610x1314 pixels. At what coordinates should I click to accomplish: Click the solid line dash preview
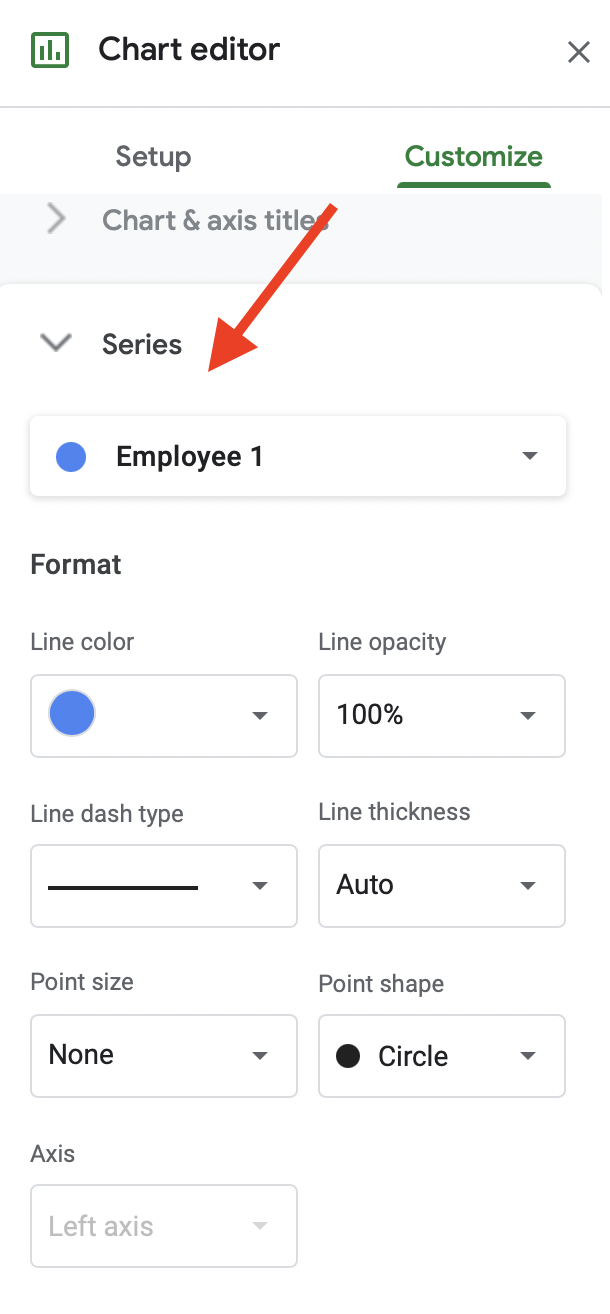[x=123, y=887]
